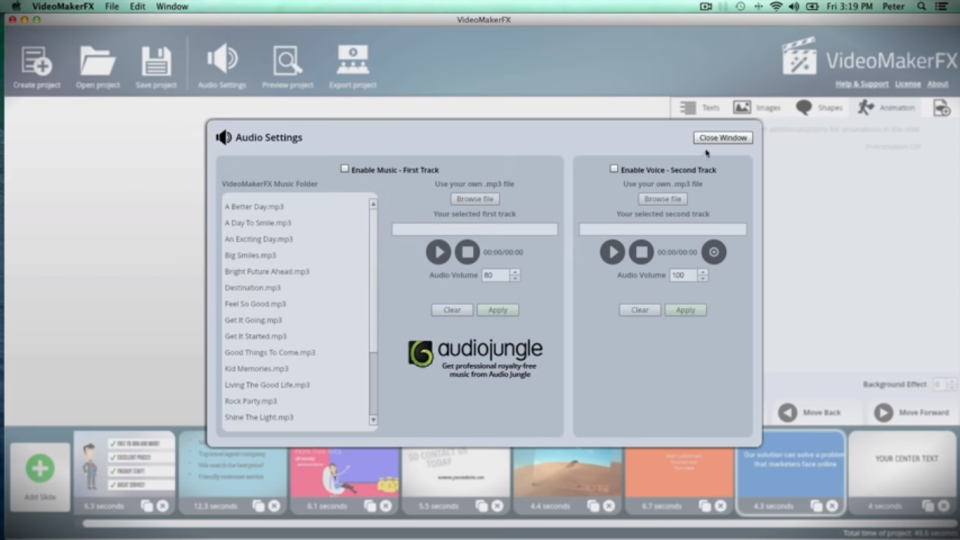Play the first music track
This screenshot has width=960, height=540.
[x=438, y=252]
